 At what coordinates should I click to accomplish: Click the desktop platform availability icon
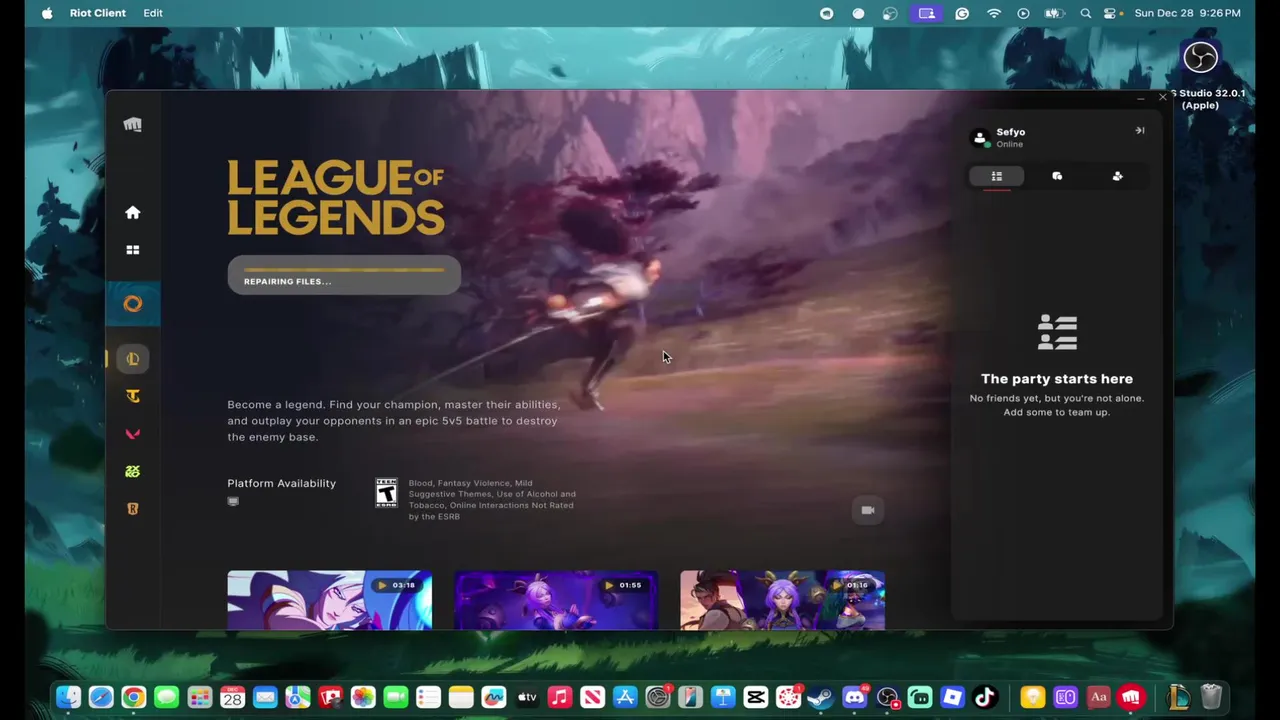pyautogui.click(x=233, y=501)
